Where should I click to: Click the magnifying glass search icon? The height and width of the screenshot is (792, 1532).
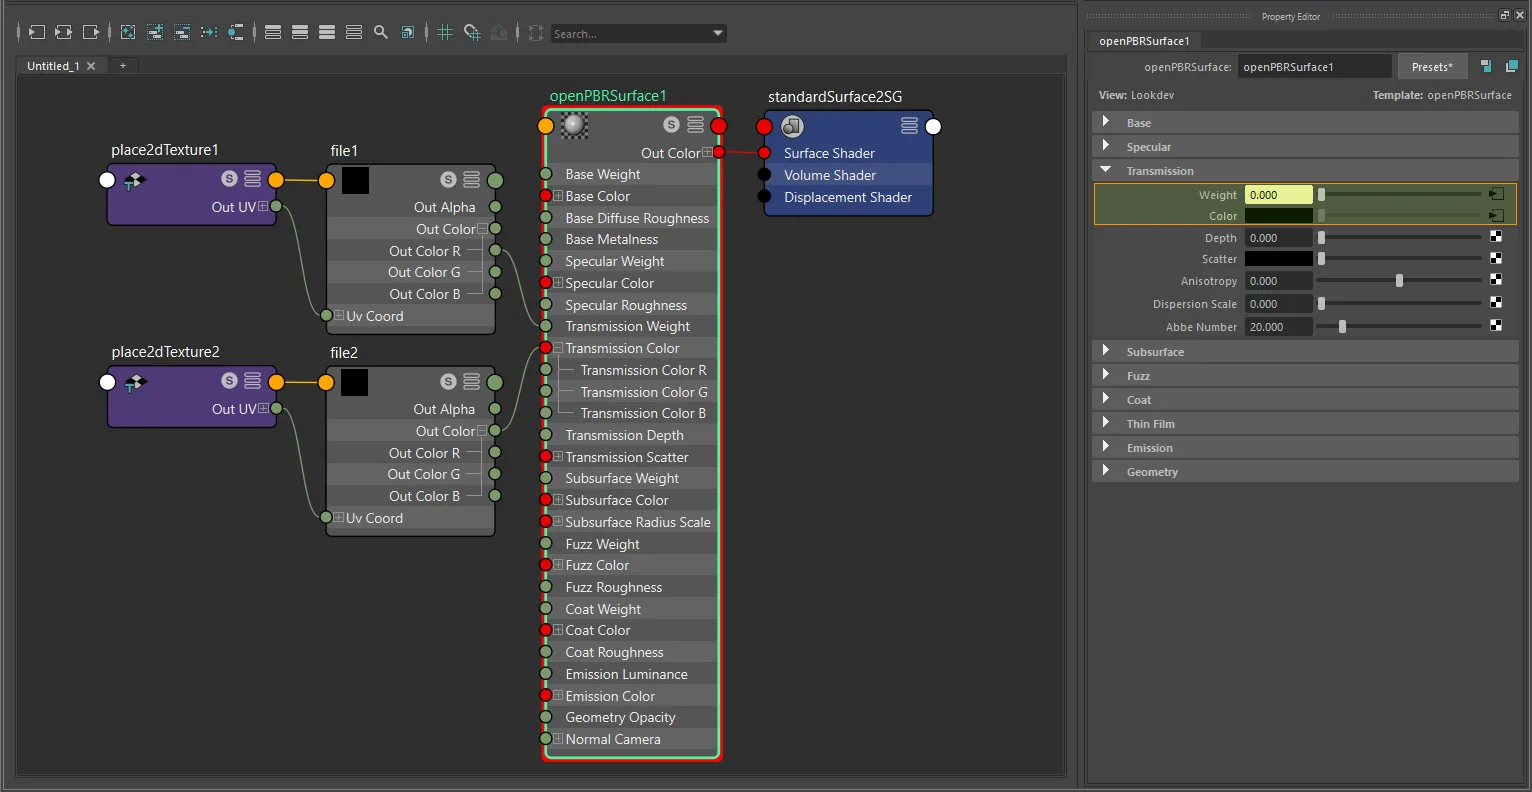(380, 32)
